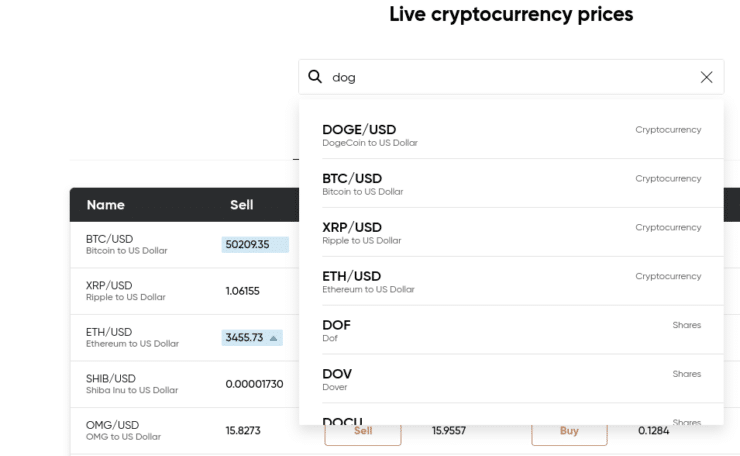Click the Sell button for OMG/USD
Screen dimensions: 740x456
click(362, 432)
